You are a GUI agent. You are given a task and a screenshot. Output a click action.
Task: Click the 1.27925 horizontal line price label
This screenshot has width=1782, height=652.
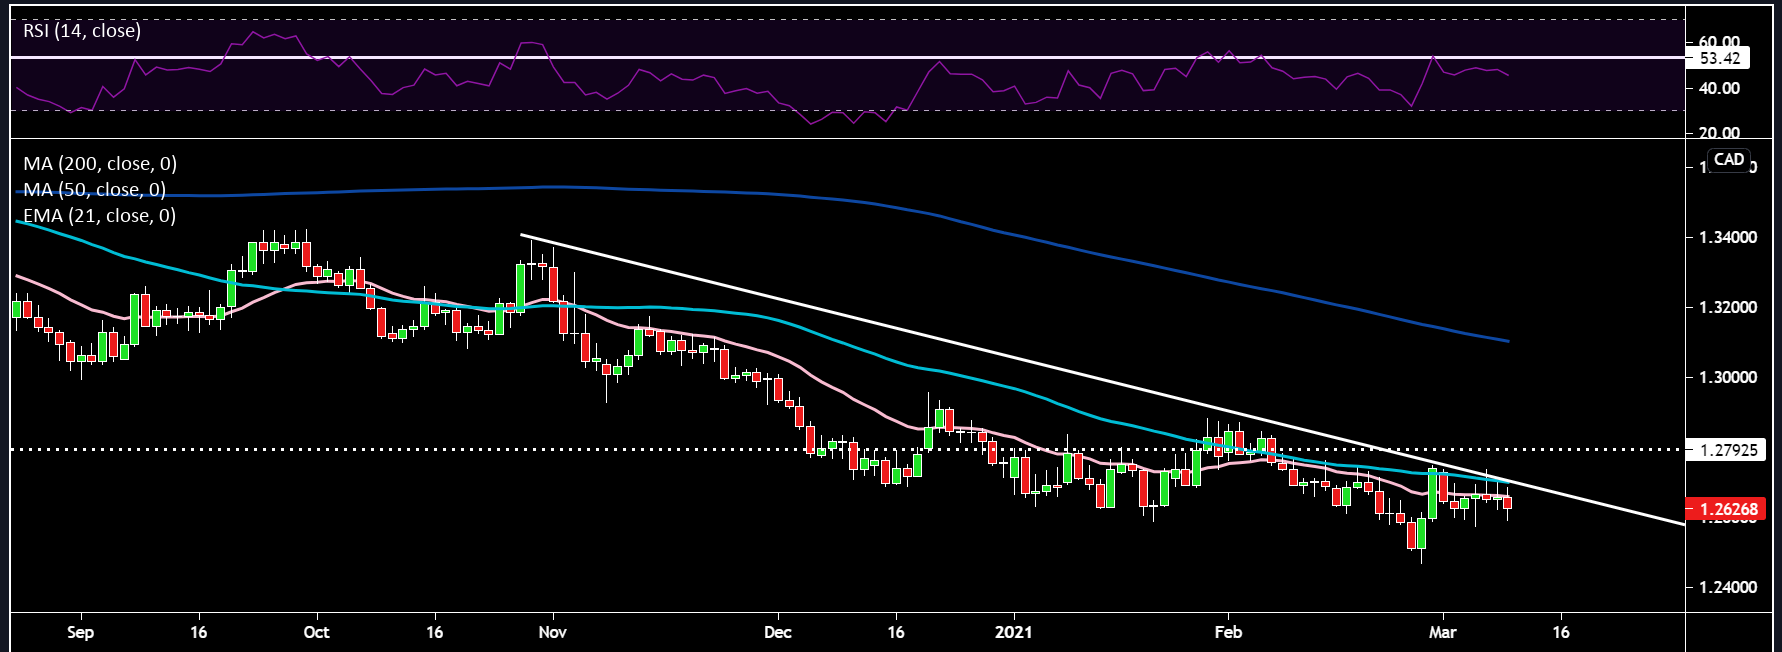[x=1726, y=450]
